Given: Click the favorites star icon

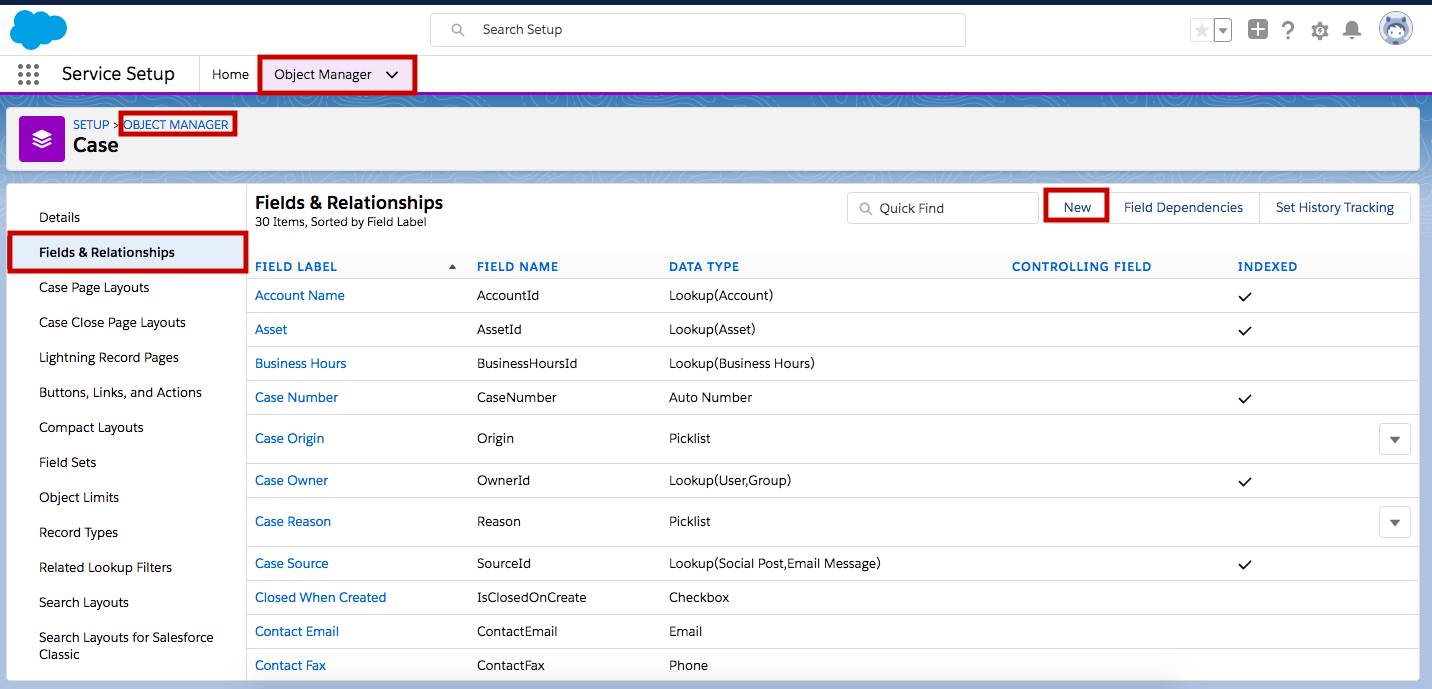Looking at the screenshot, I should 1201,30.
